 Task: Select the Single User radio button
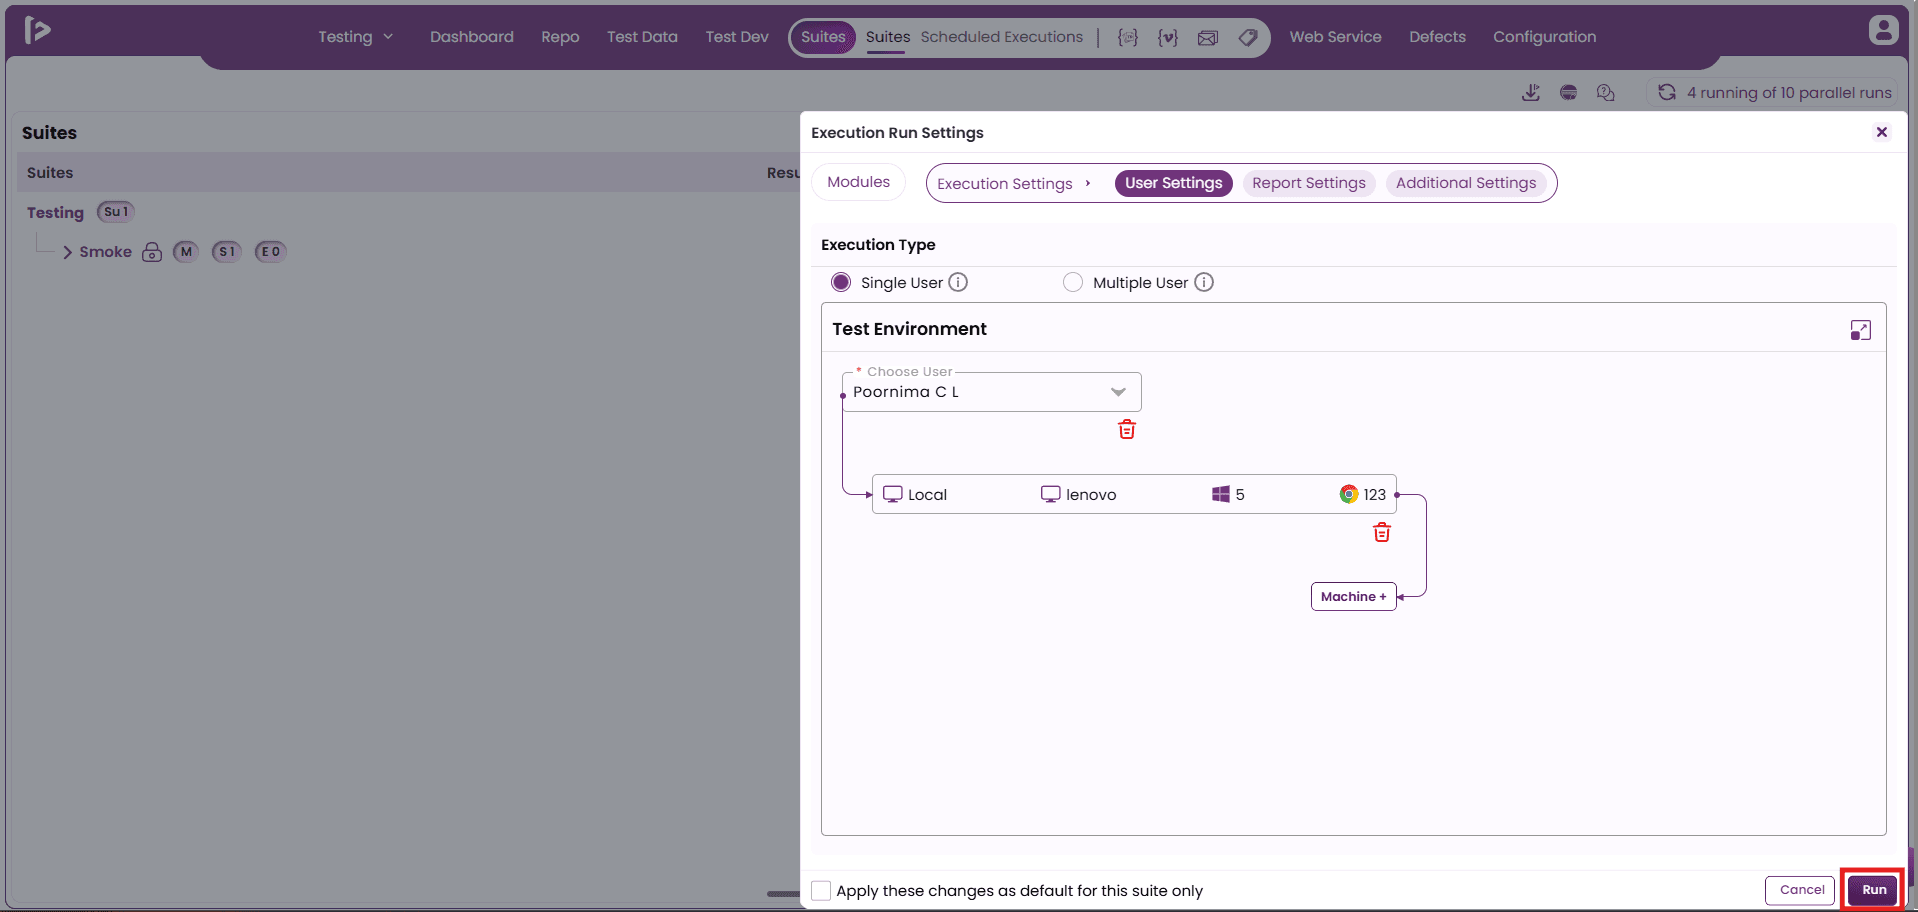(x=841, y=282)
